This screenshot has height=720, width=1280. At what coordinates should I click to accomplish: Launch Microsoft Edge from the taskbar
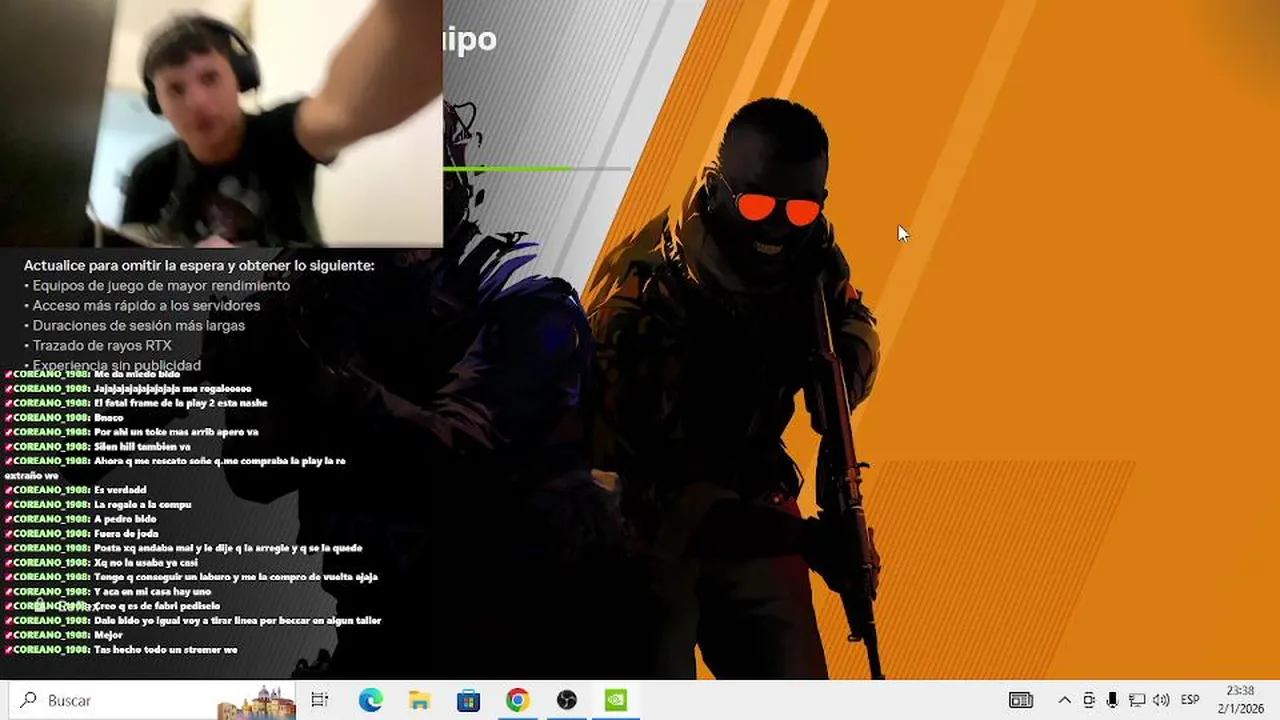point(370,700)
